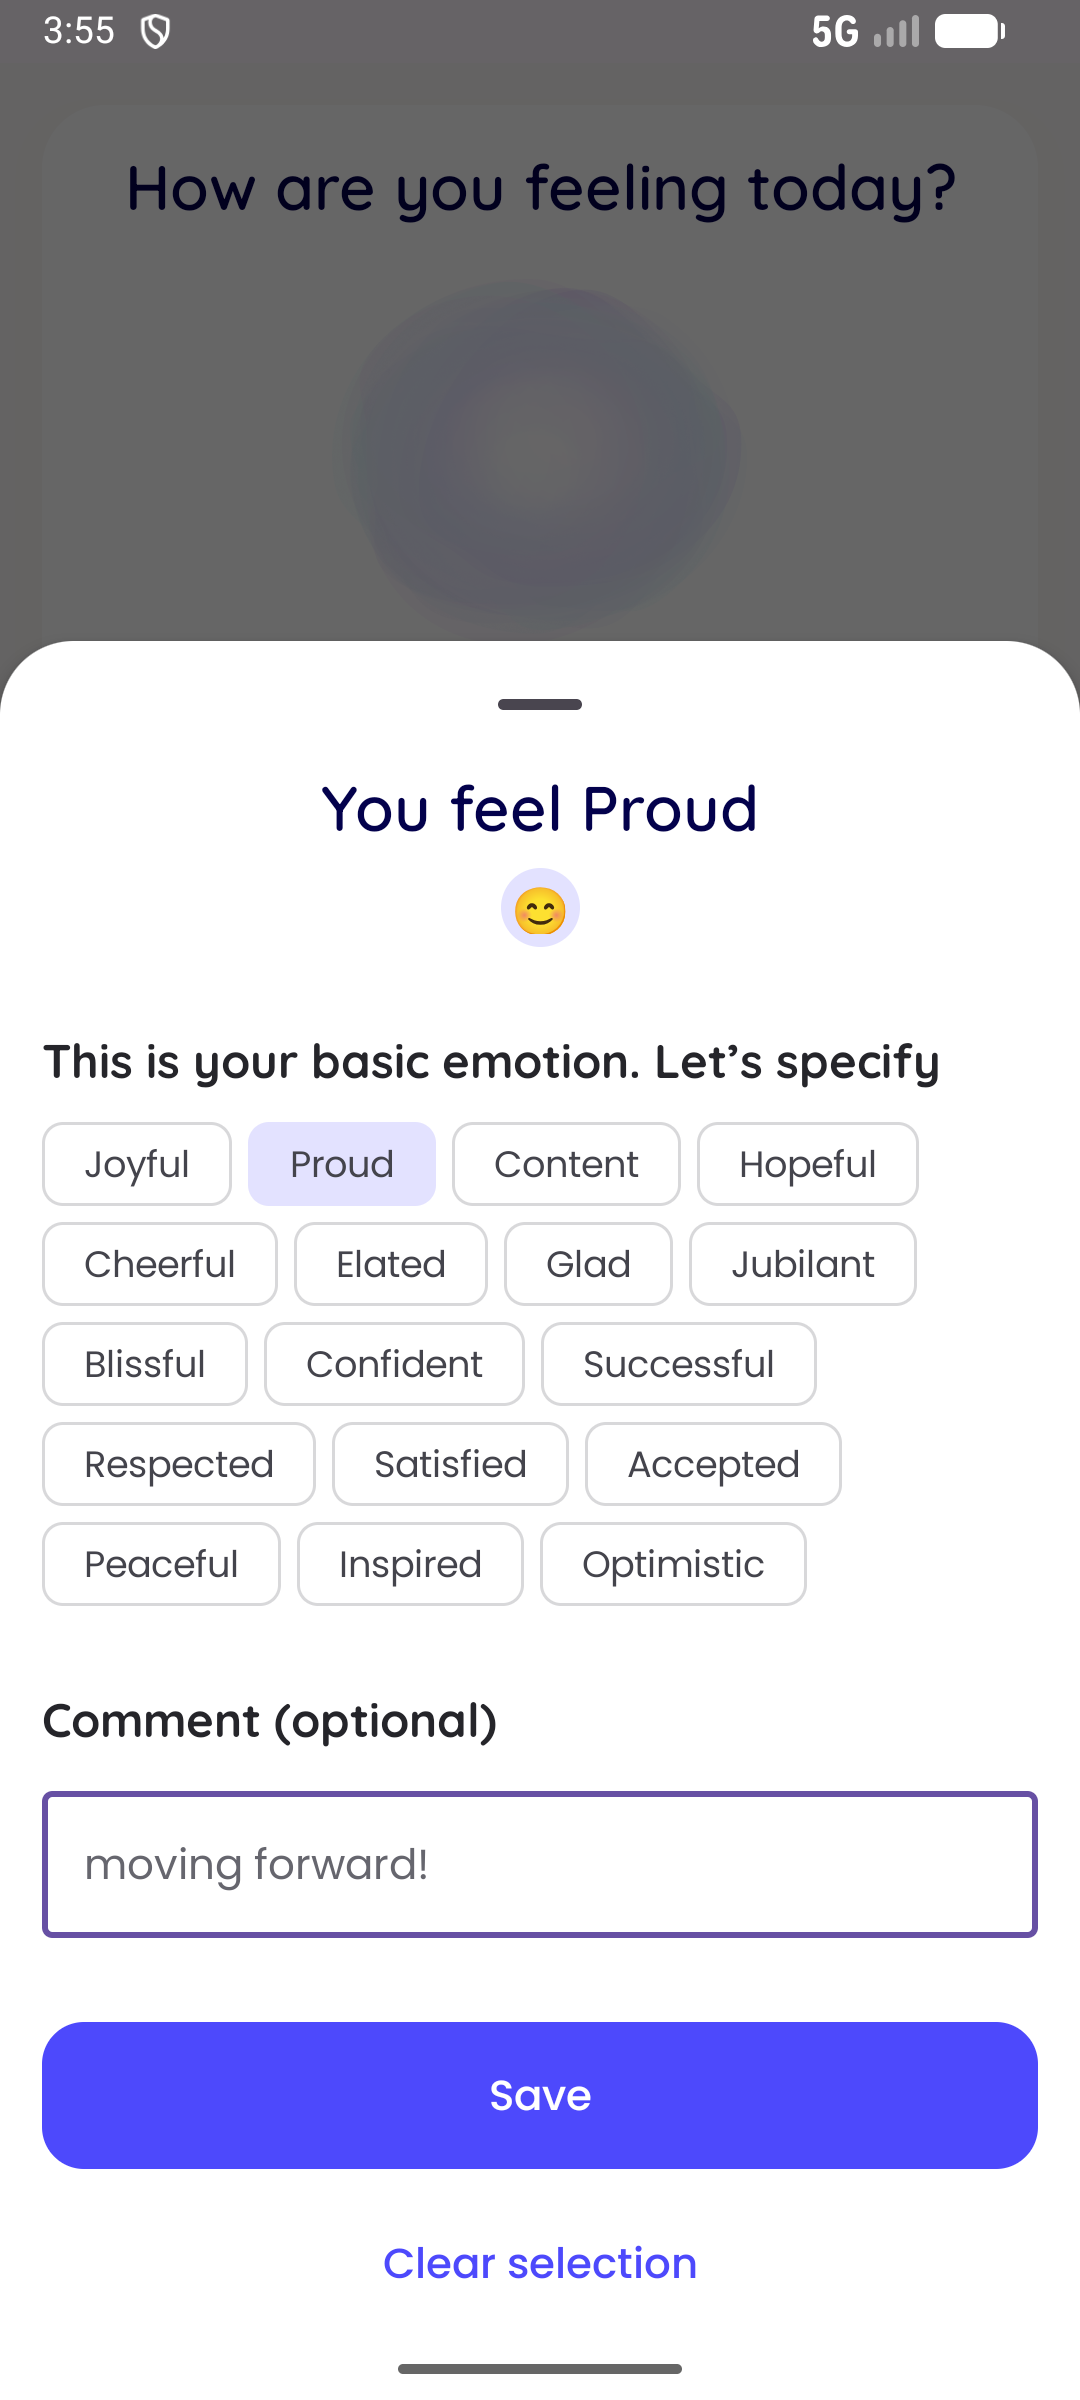Choose the Optimistic emotion chip
1080x2400 pixels.
point(673,1564)
